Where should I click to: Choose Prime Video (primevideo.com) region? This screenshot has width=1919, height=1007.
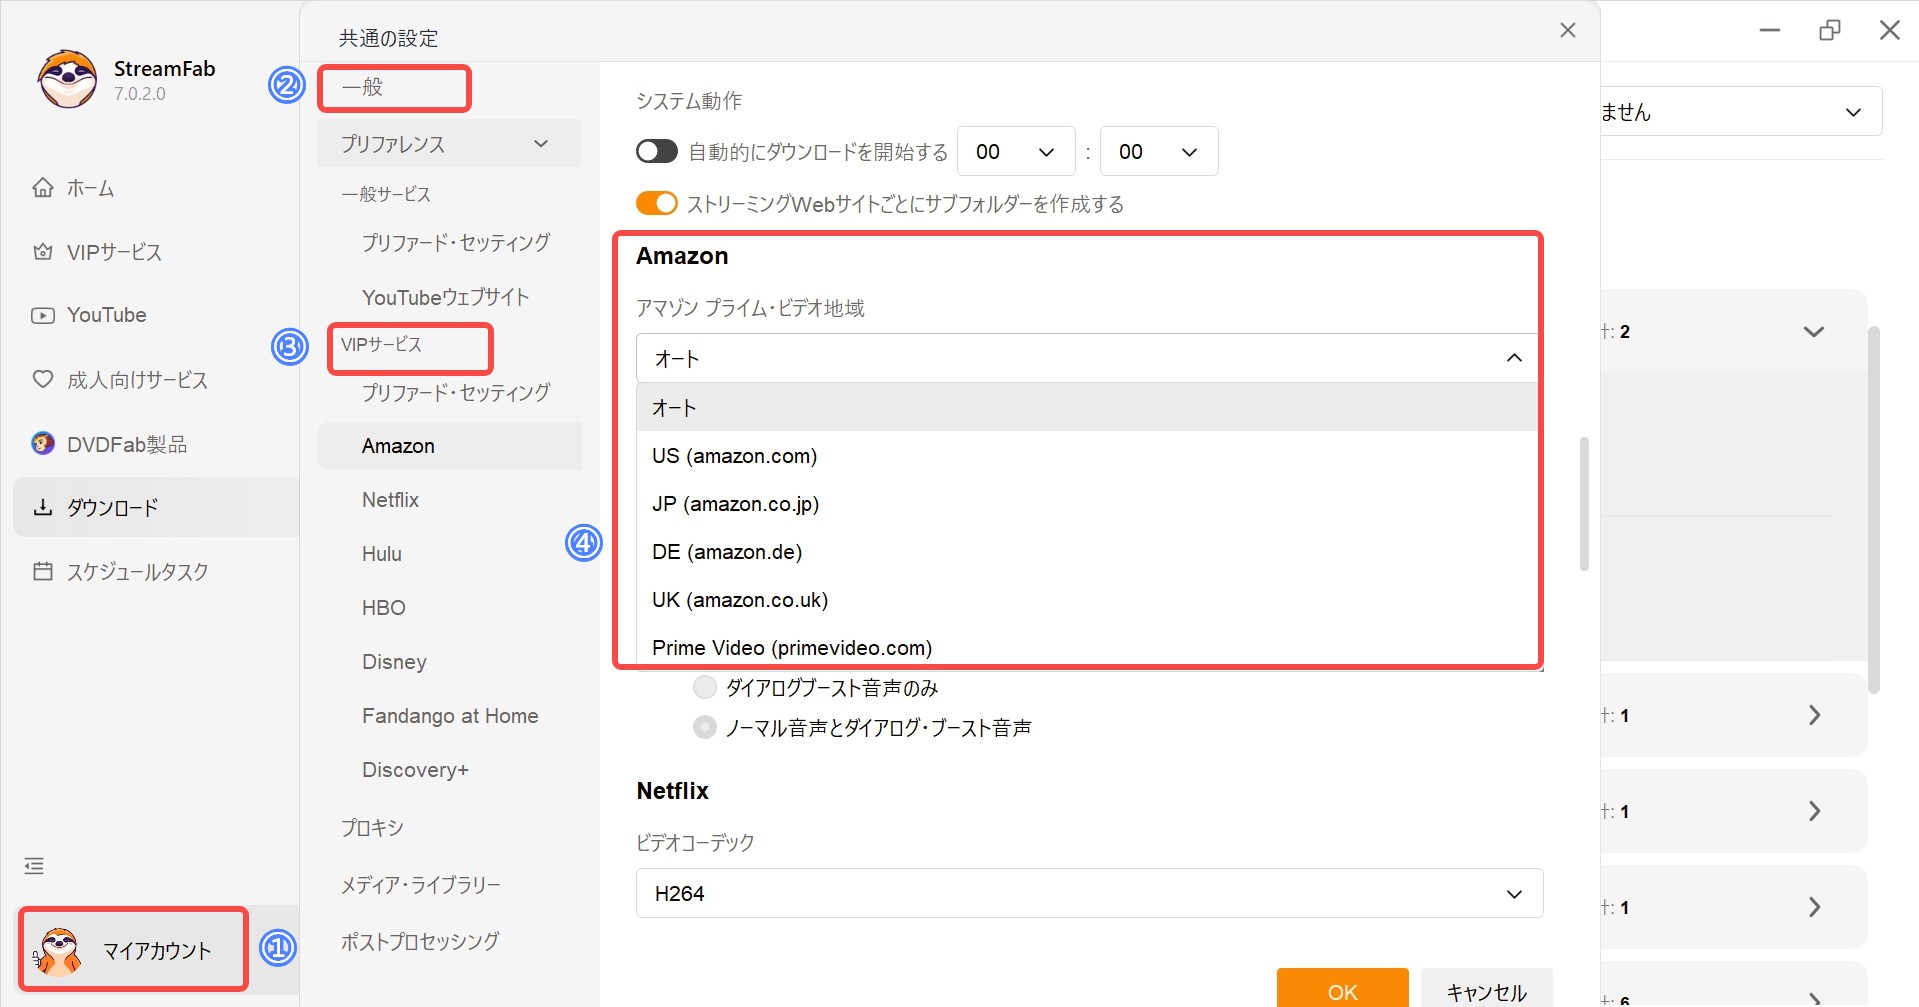point(1087,647)
